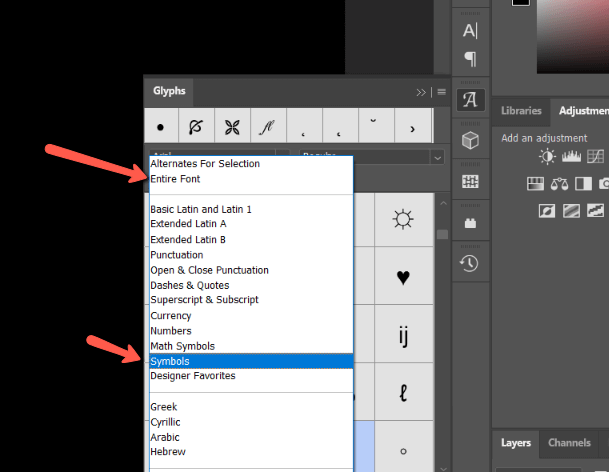Add a Brightness/Contrast adjustment

(x=547, y=157)
